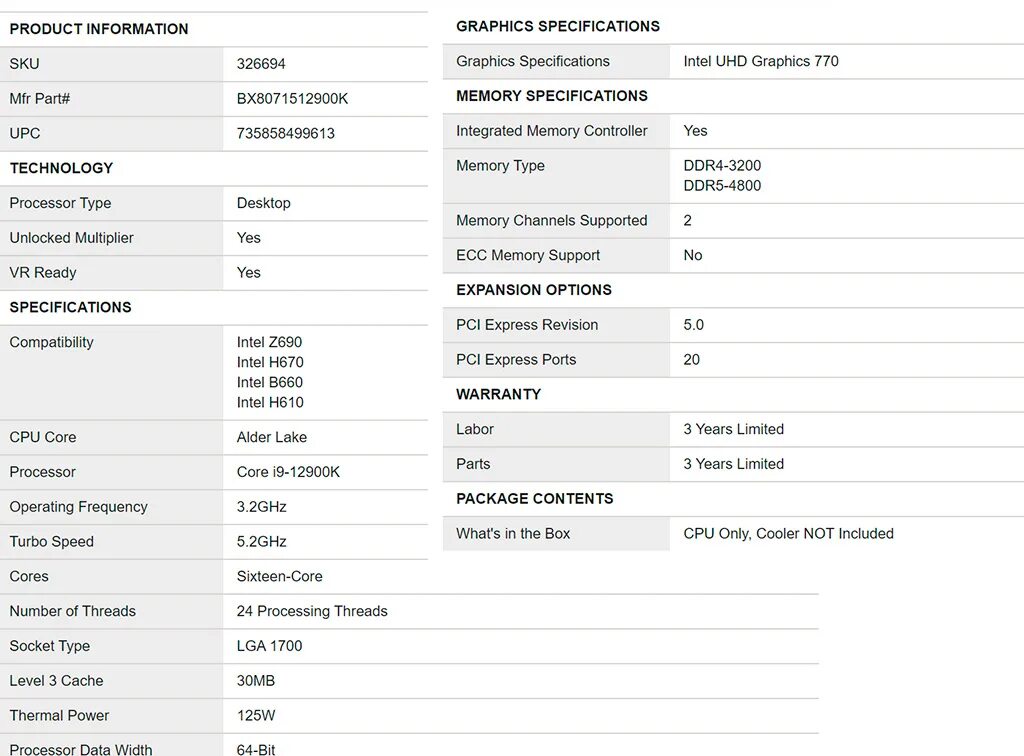The width and height of the screenshot is (1024, 756).
Task: Click the Parts warranty 3 Years Limited
Action: [x=733, y=464]
